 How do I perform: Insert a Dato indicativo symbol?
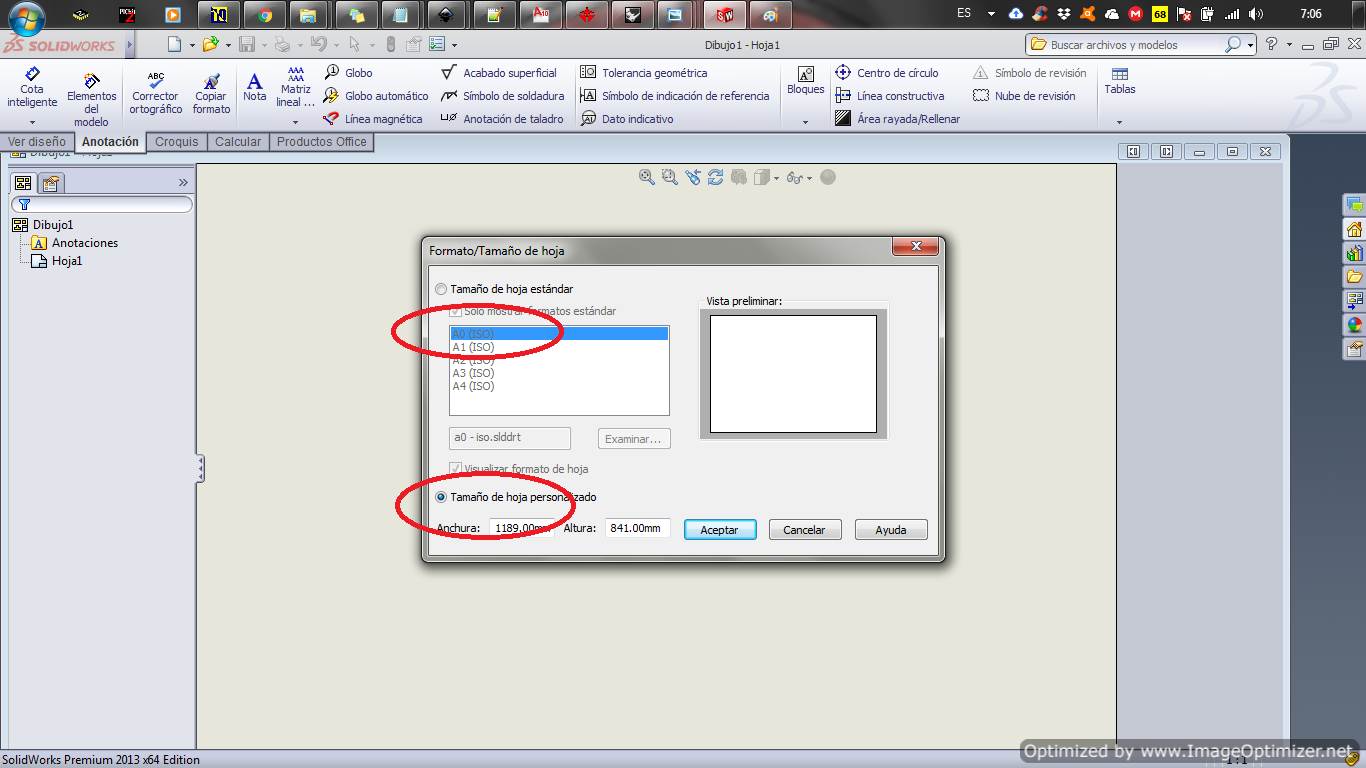pyautogui.click(x=627, y=119)
